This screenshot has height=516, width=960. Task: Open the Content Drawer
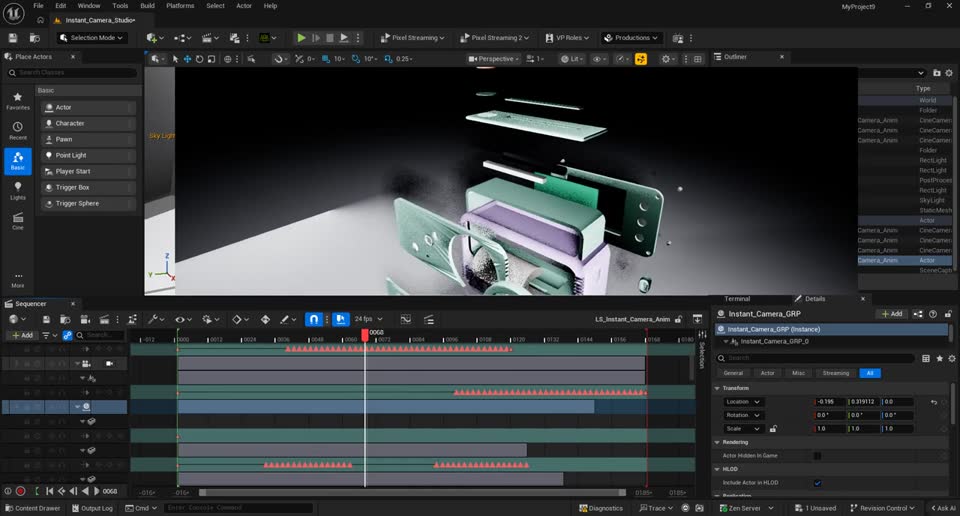coord(32,508)
